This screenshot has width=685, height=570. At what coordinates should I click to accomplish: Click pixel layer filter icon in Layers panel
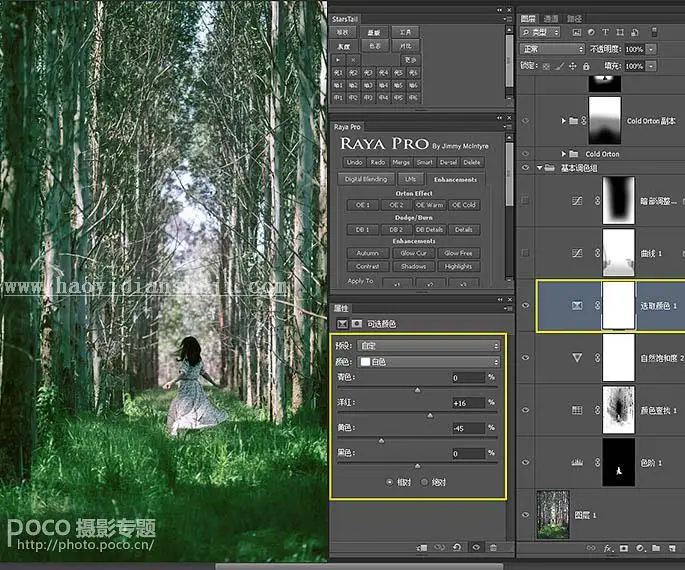coord(577,32)
